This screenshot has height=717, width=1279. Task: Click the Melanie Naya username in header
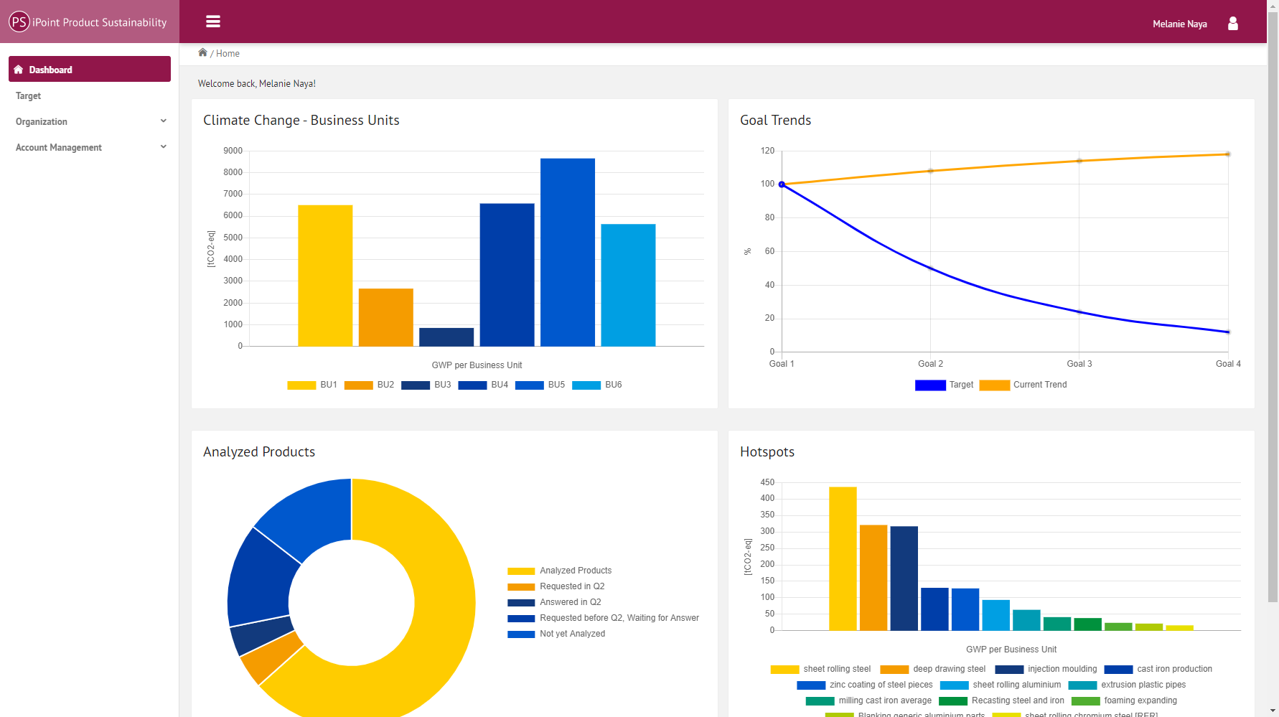pos(1179,24)
